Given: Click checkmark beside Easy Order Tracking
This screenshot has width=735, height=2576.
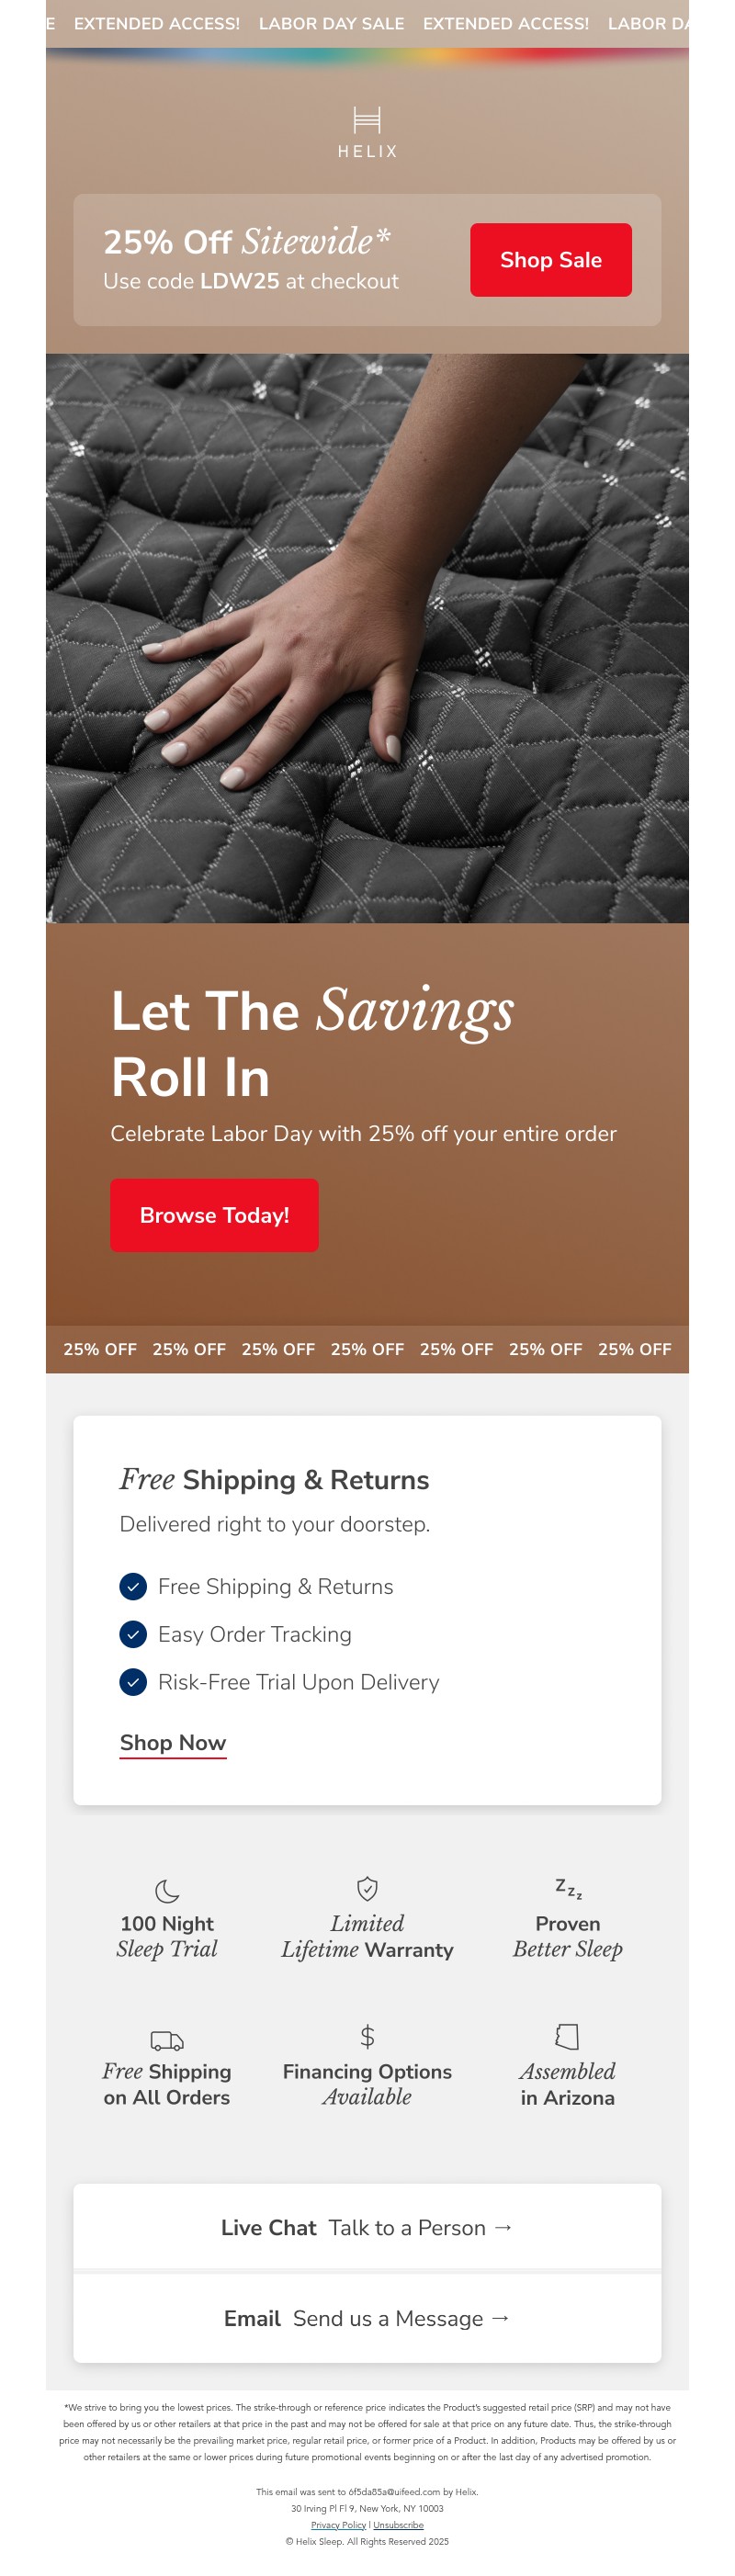Looking at the screenshot, I should (133, 1634).
